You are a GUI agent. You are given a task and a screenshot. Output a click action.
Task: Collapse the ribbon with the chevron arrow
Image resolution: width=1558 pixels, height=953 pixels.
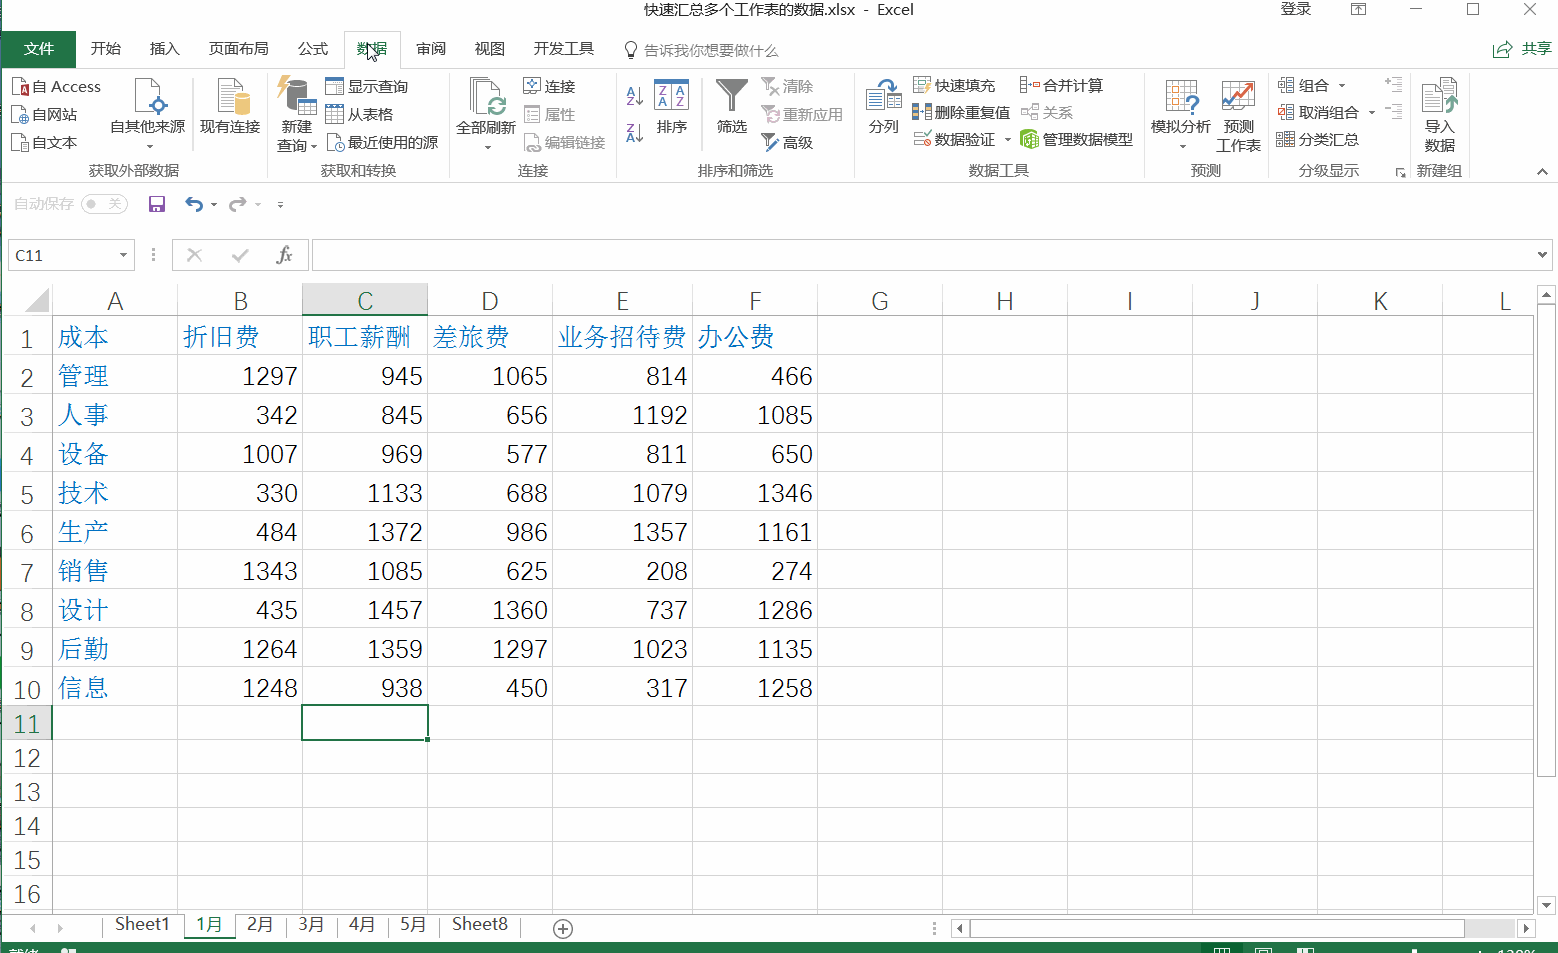coord(1542,172)
